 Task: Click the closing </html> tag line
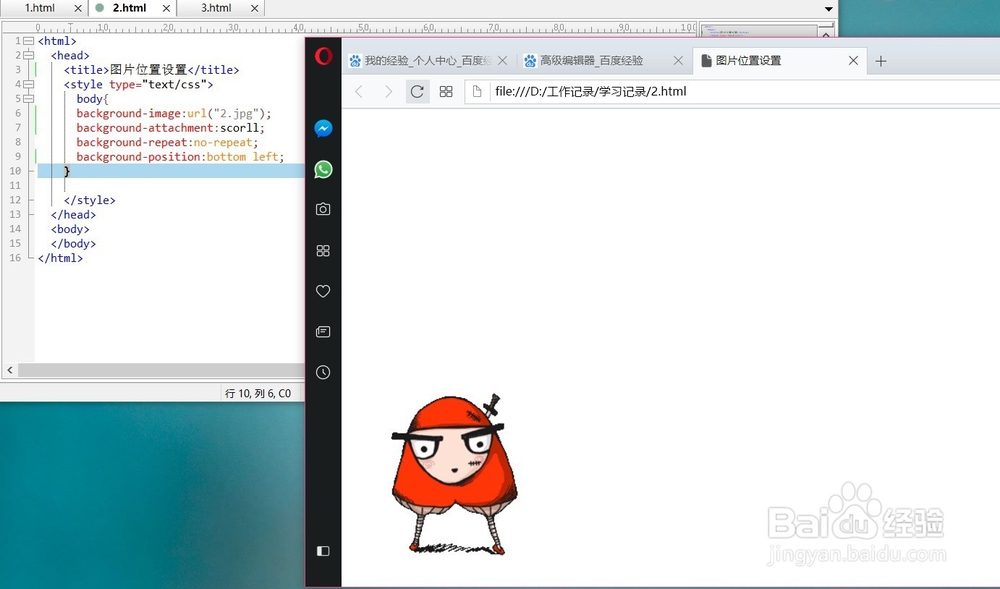tap(60, 258)
